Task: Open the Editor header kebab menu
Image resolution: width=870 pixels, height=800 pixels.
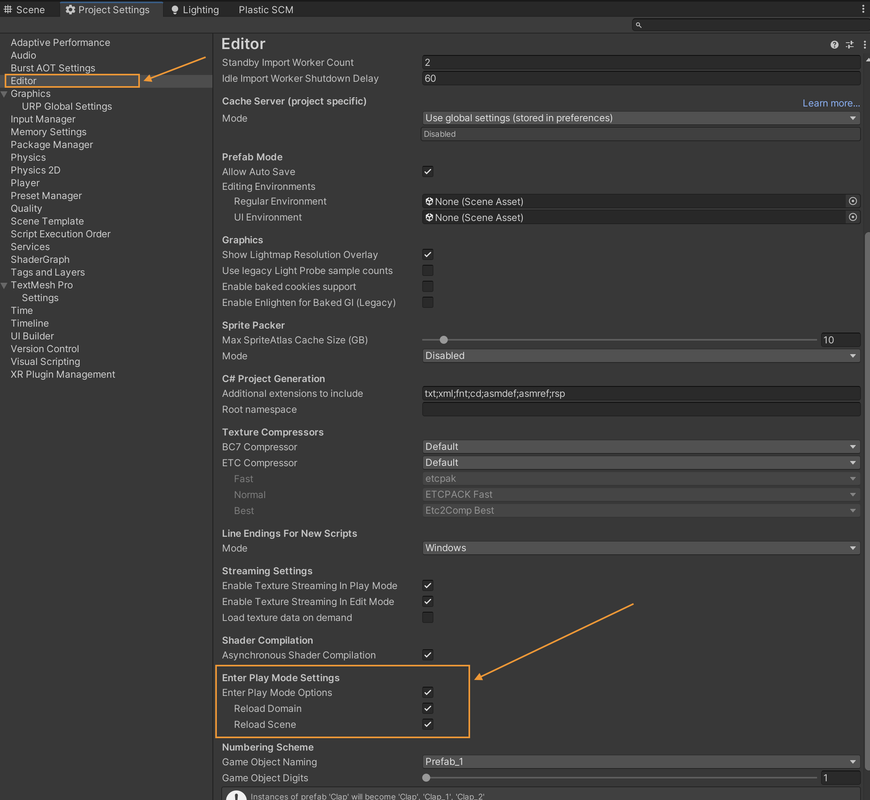Action: pos(864,45)
